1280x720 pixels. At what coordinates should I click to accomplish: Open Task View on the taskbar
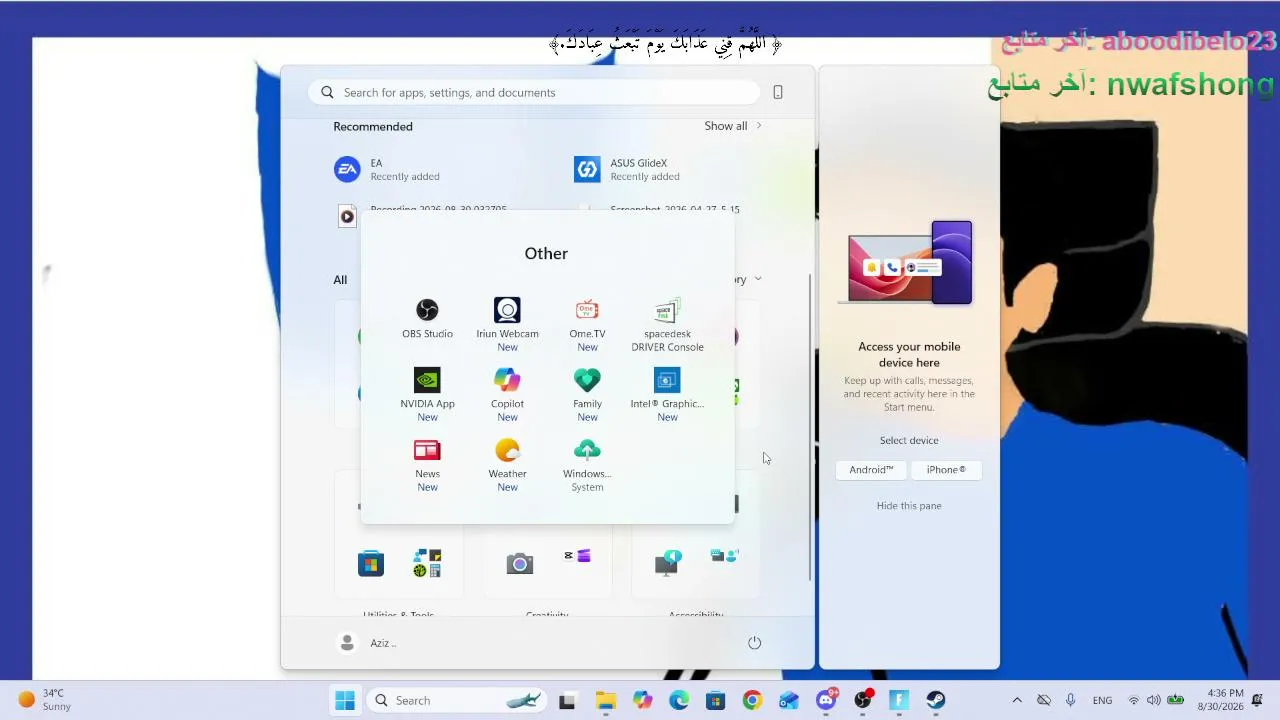tap(567, 700)
